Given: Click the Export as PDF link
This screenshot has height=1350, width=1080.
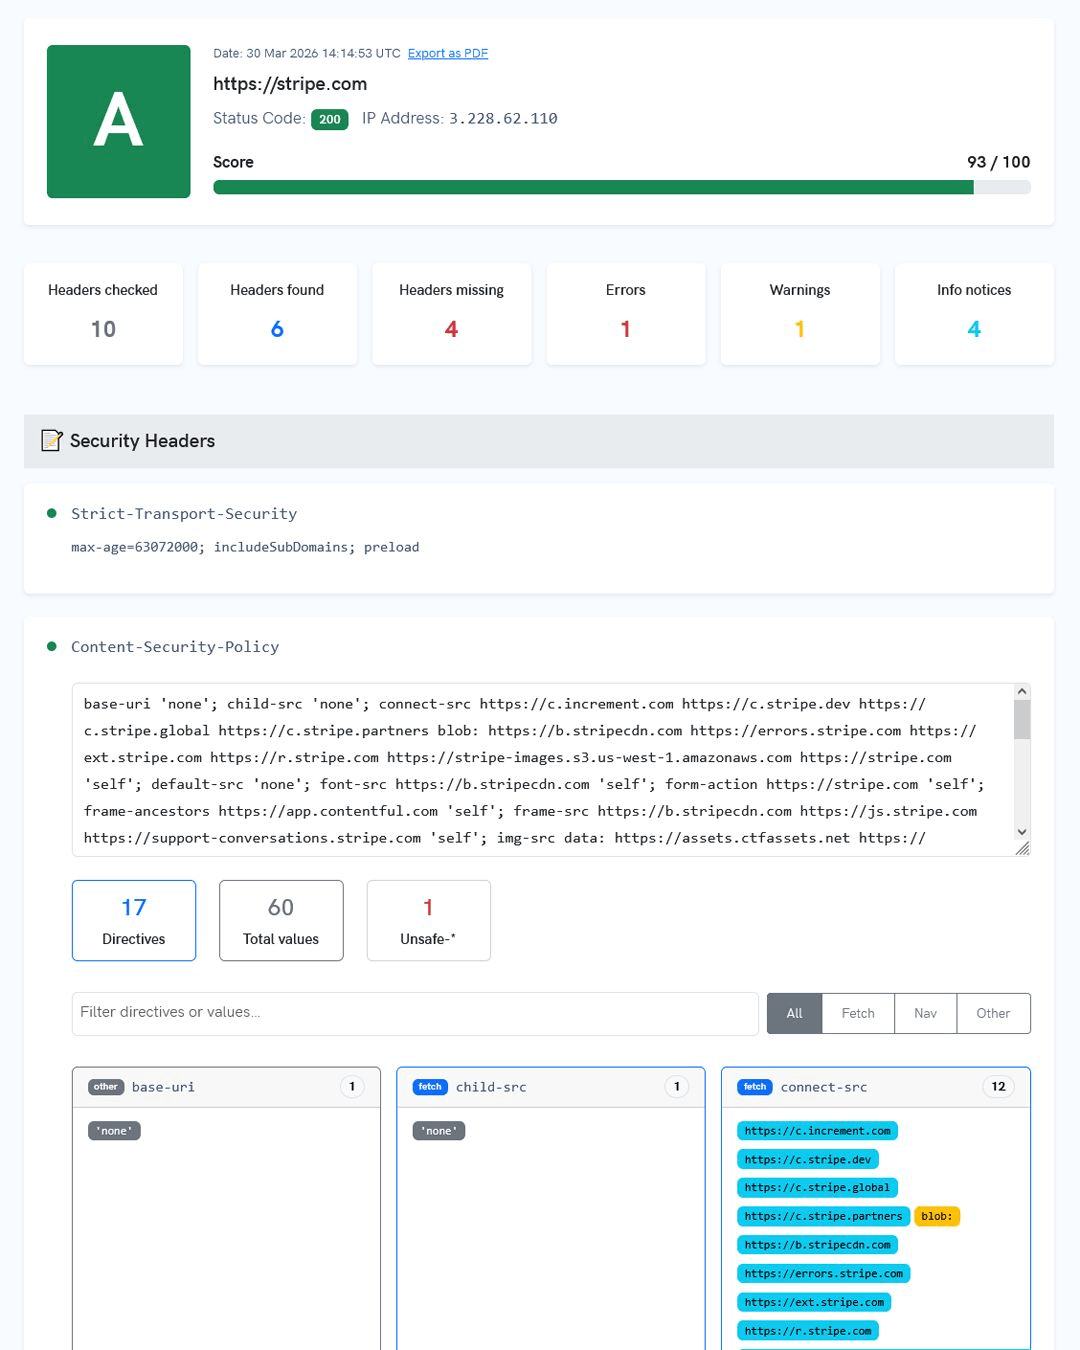Looking at the screenshot, I should (447, 53).
